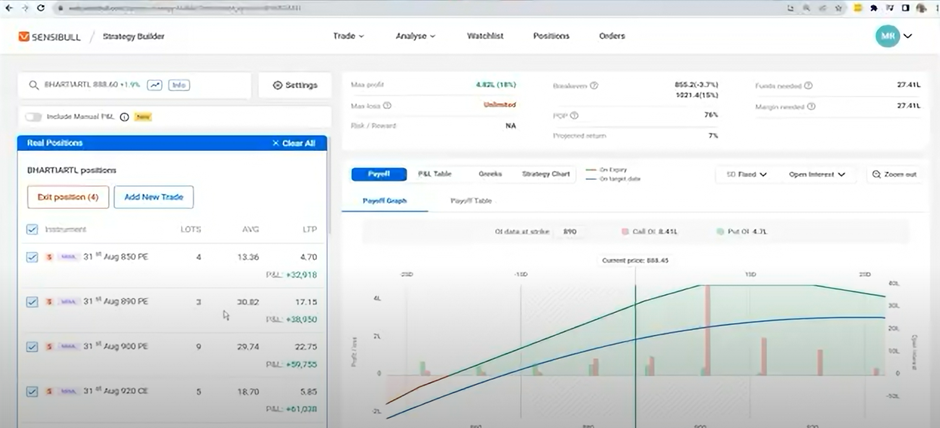Click the green Put OI legend swatch
This screenshot has width=940, height=428.
coord(719,231)
